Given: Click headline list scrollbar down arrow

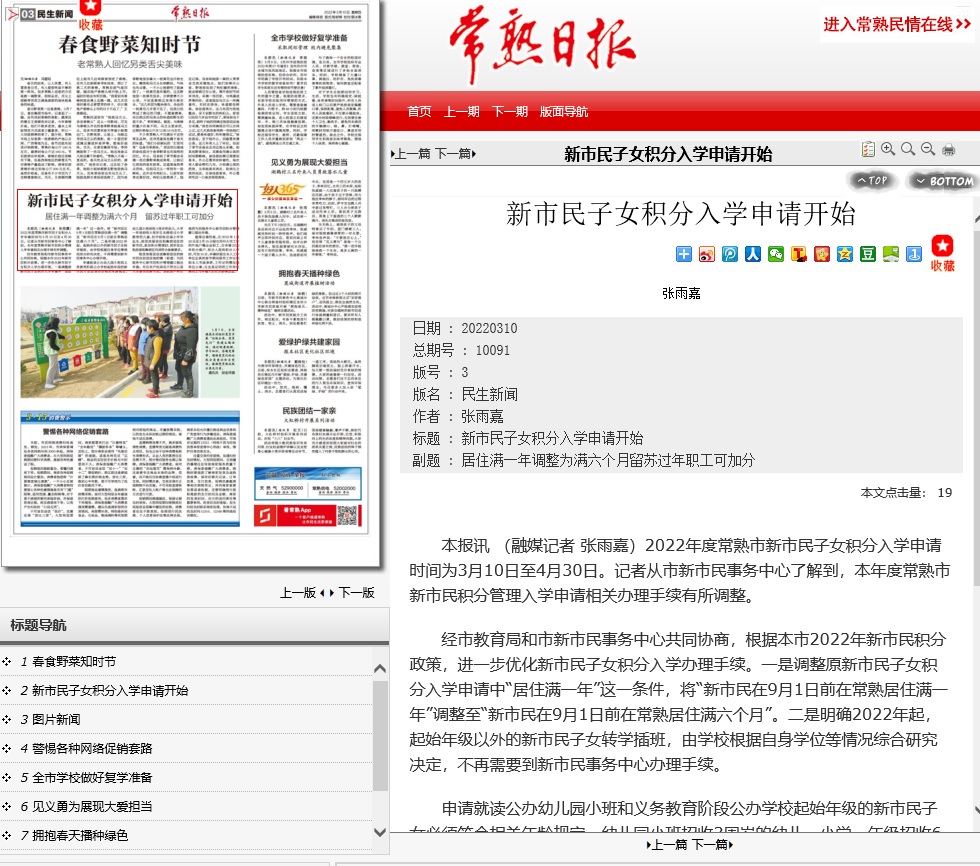Looking at the screenshot, I should (379, 832).
